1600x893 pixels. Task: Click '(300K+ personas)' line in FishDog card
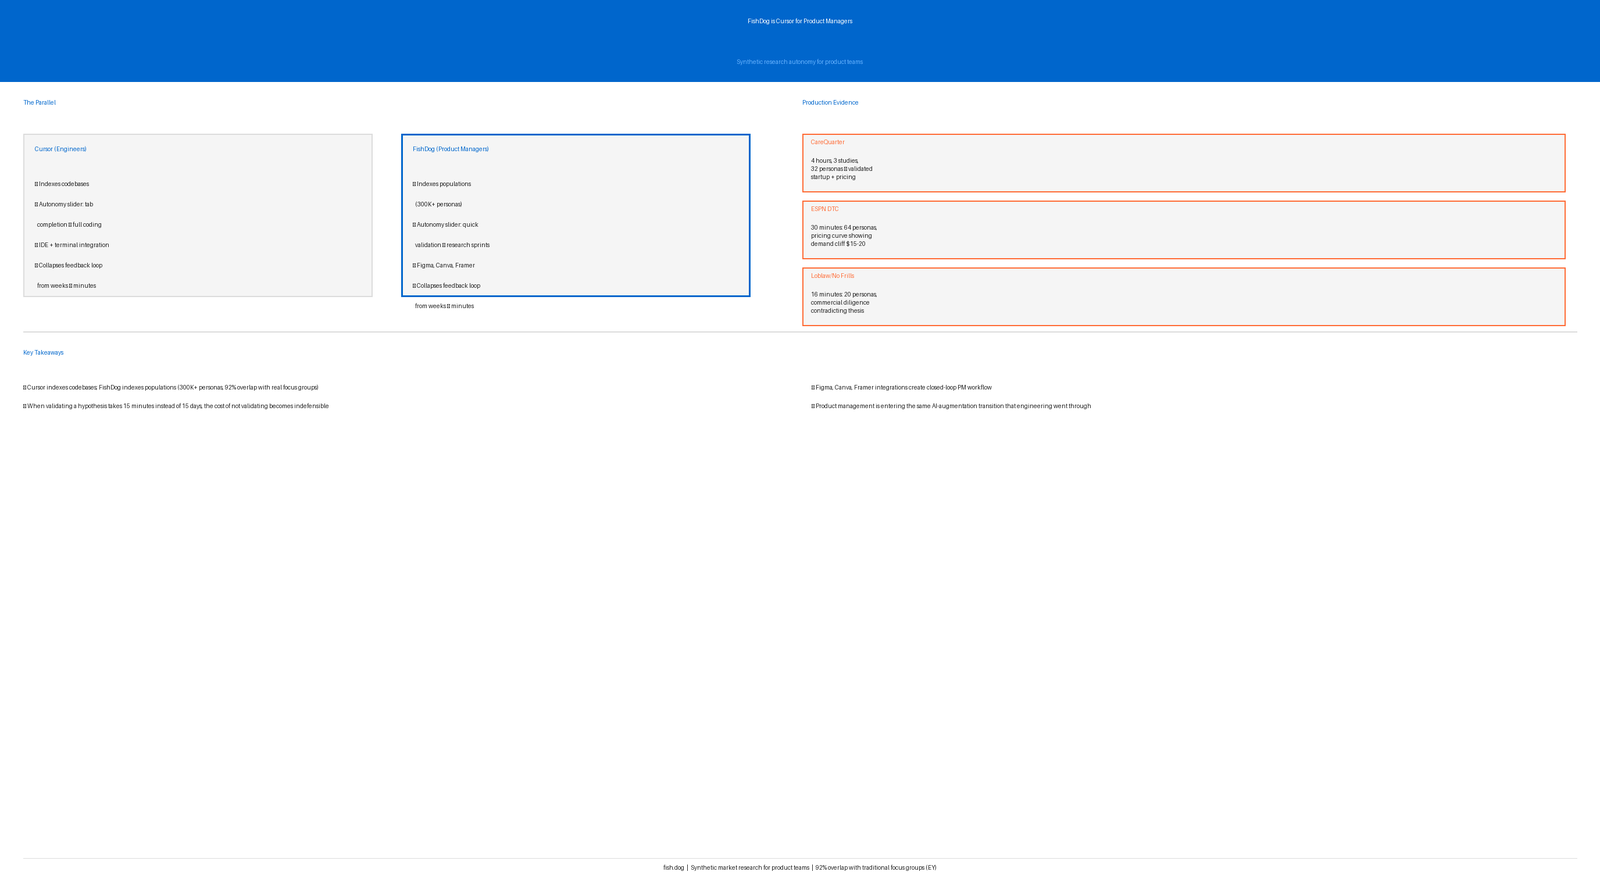(439, 204)
